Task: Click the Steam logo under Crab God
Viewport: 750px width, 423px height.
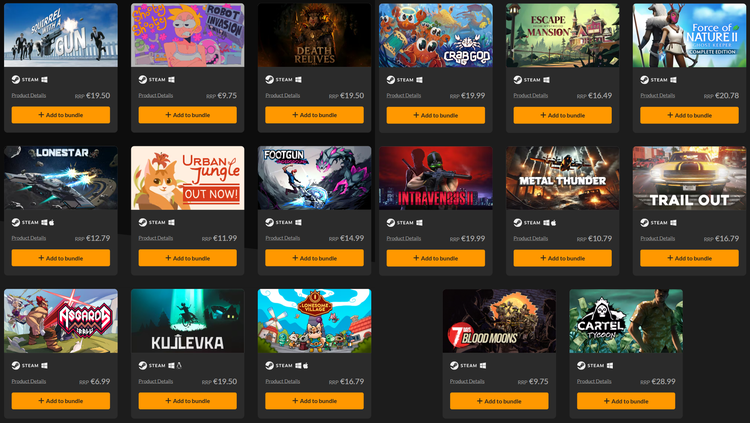Action: pyautogui.click(x=391, y=80)
